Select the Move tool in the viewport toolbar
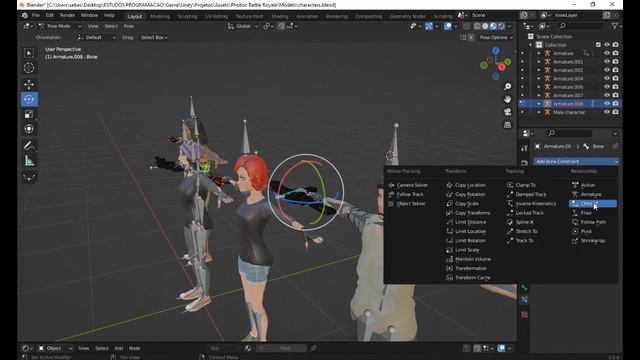 (x=29, y=84)
